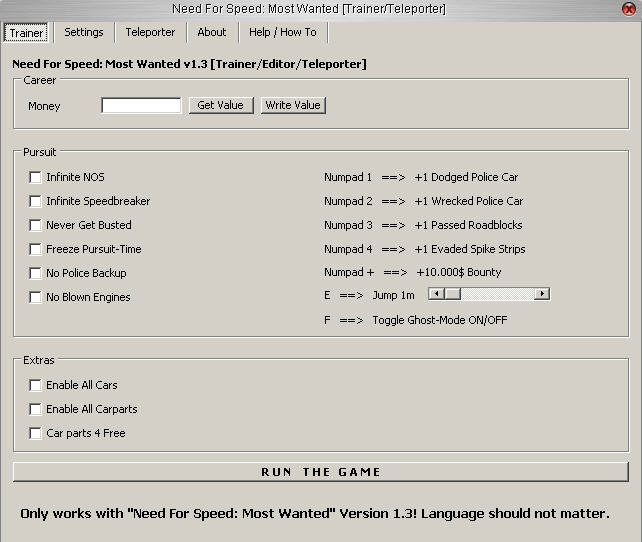The width and height of the screenshot is (642, 542).
Task: Click the Write Value button
Action: (x=293, y=105)
